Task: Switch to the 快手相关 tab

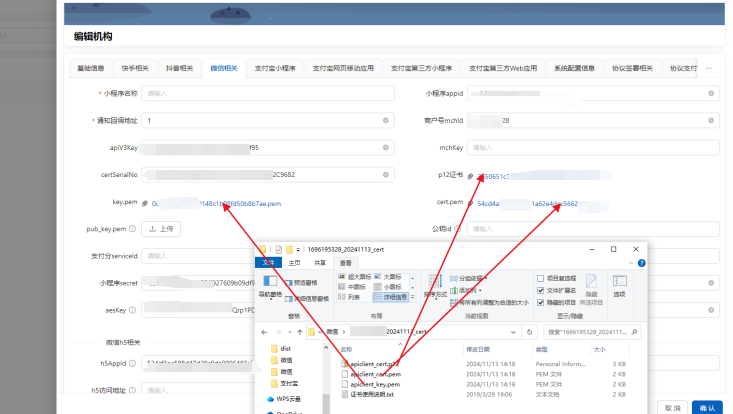Action: coord(135,68)
